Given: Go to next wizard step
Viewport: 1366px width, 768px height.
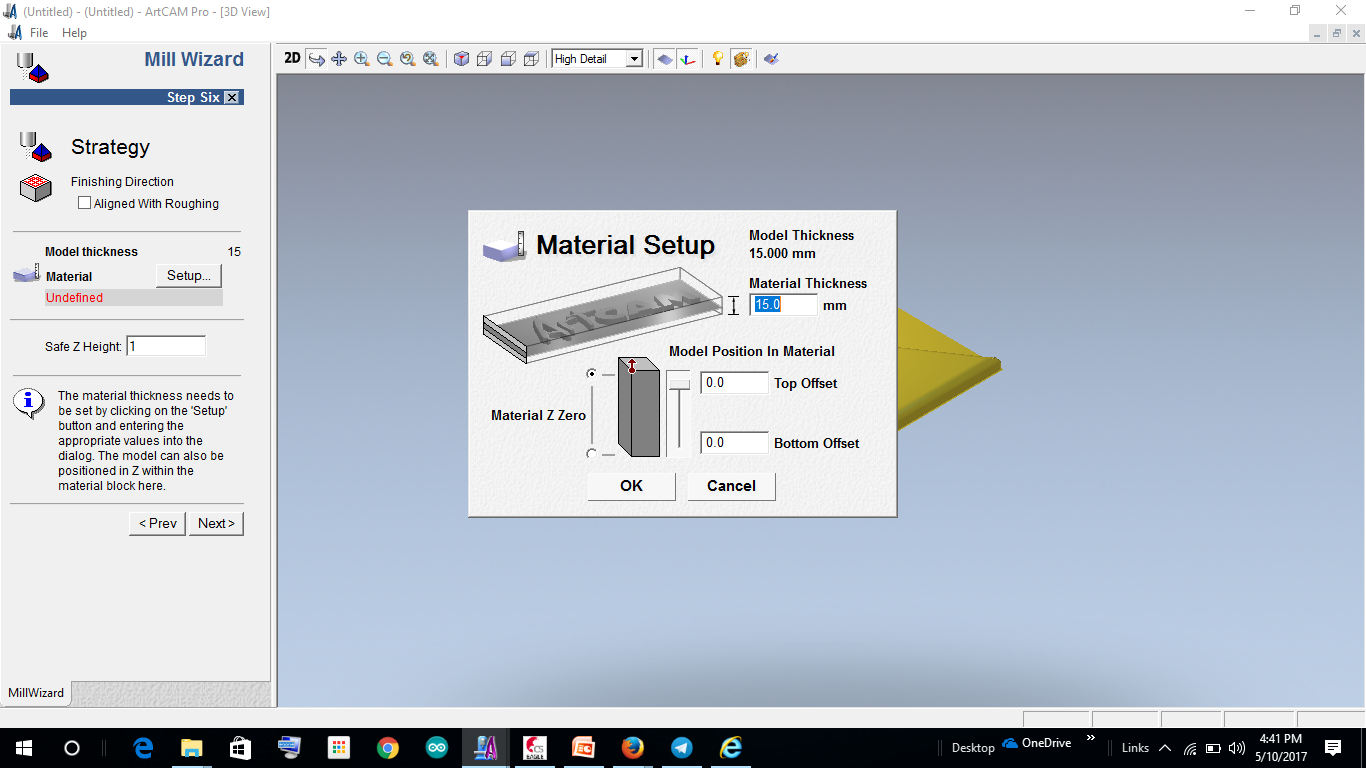Looking at the screenshot, I should (216, 523).
